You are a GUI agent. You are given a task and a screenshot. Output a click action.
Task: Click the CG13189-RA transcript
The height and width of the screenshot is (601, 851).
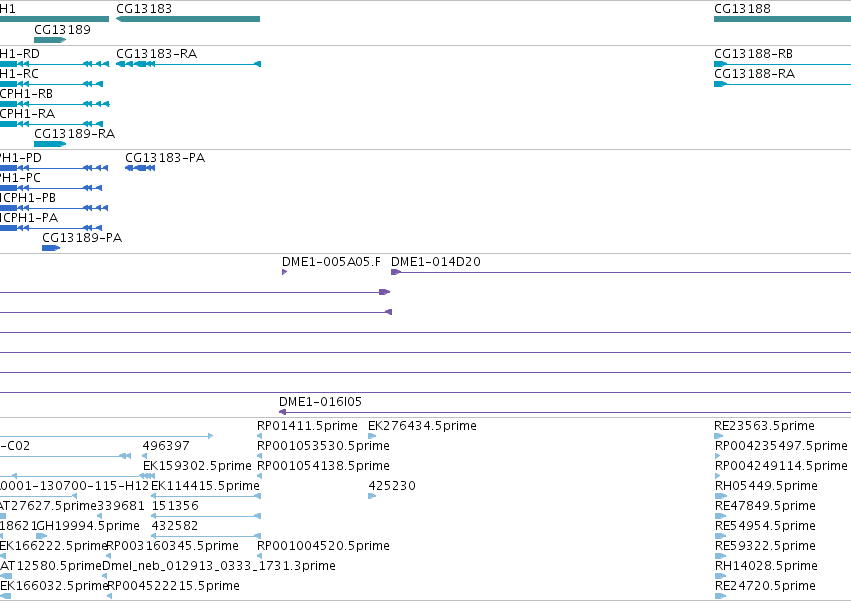tap(50, 144)
